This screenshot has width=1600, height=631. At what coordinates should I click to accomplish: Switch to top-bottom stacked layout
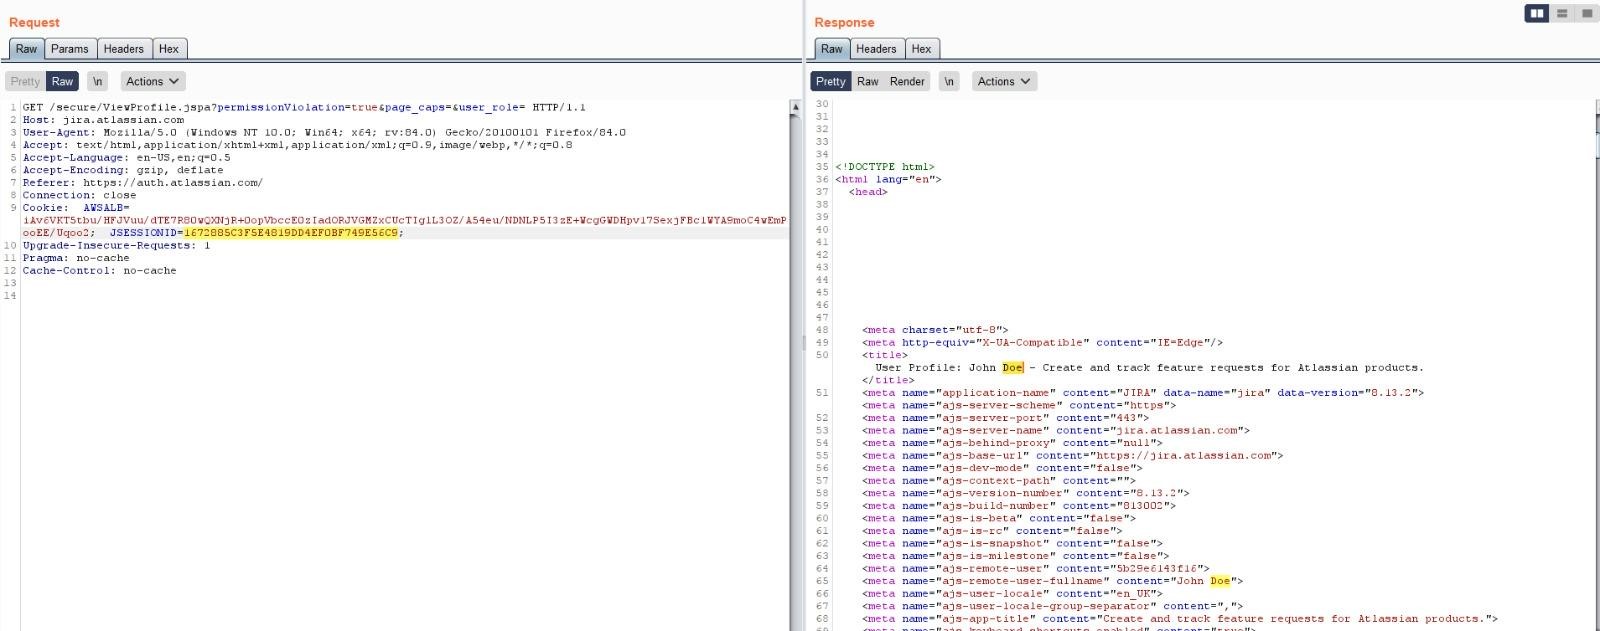(x=1562, y=13)
